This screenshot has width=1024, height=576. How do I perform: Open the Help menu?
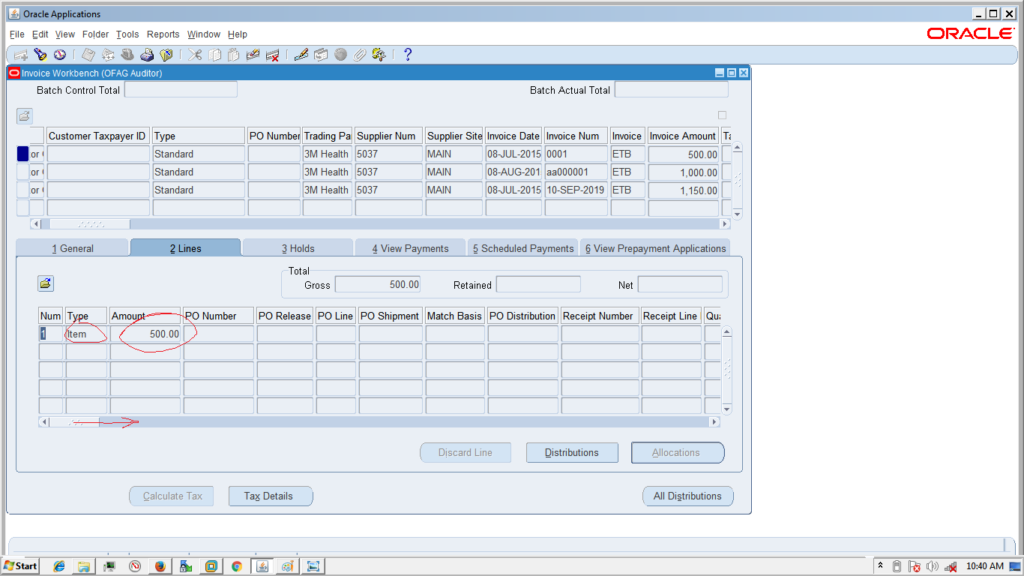(237, 34)
